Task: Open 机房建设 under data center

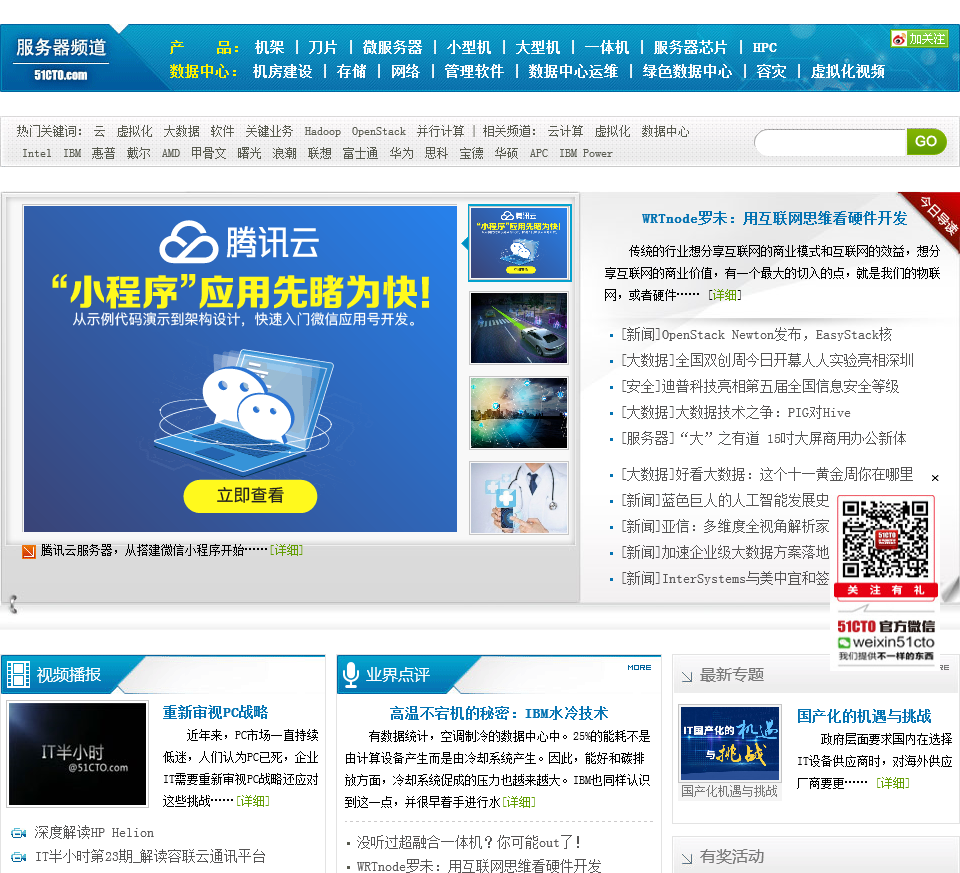Action: coord(282,72)
